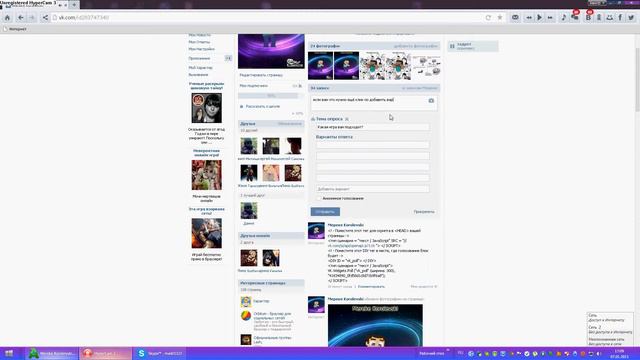Click the taskbar clock
The width and height of the screenshot is (640, 360).
pyautogui.click(x=619, y=353)
